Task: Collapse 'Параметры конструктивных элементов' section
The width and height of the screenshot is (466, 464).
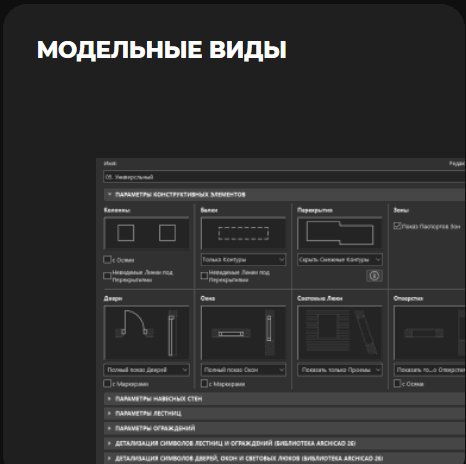Action: pyautogui.click(x=285, y=194)
